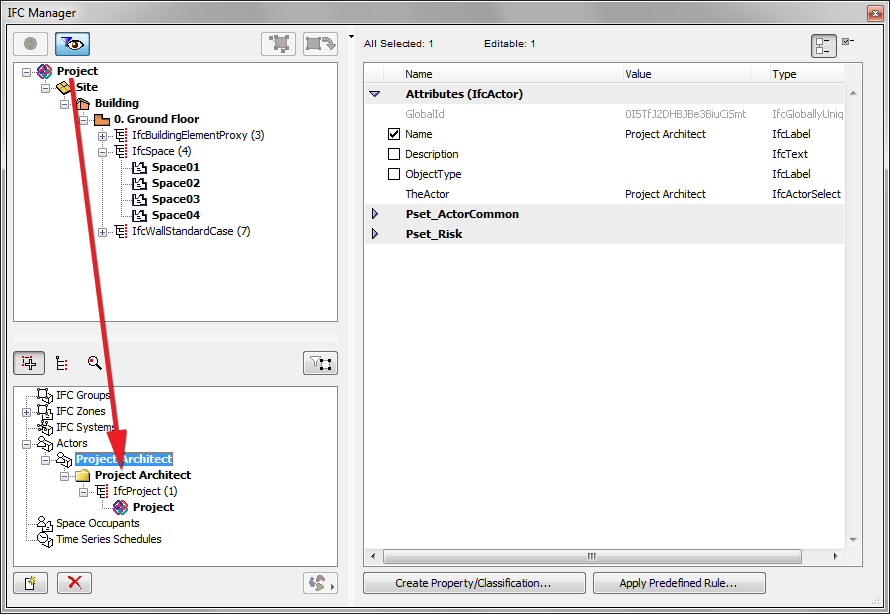Click the Time Series Schedules icon
This screenshot has width=890, height=614.
point(45,539)
